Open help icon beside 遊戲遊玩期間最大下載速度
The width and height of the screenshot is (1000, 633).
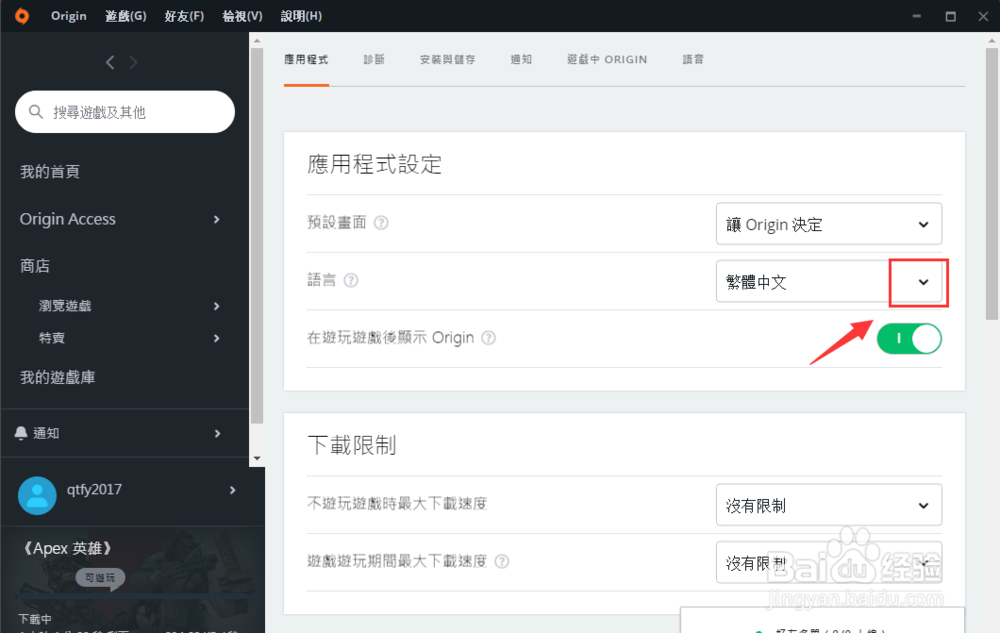(x=502, y=562)
